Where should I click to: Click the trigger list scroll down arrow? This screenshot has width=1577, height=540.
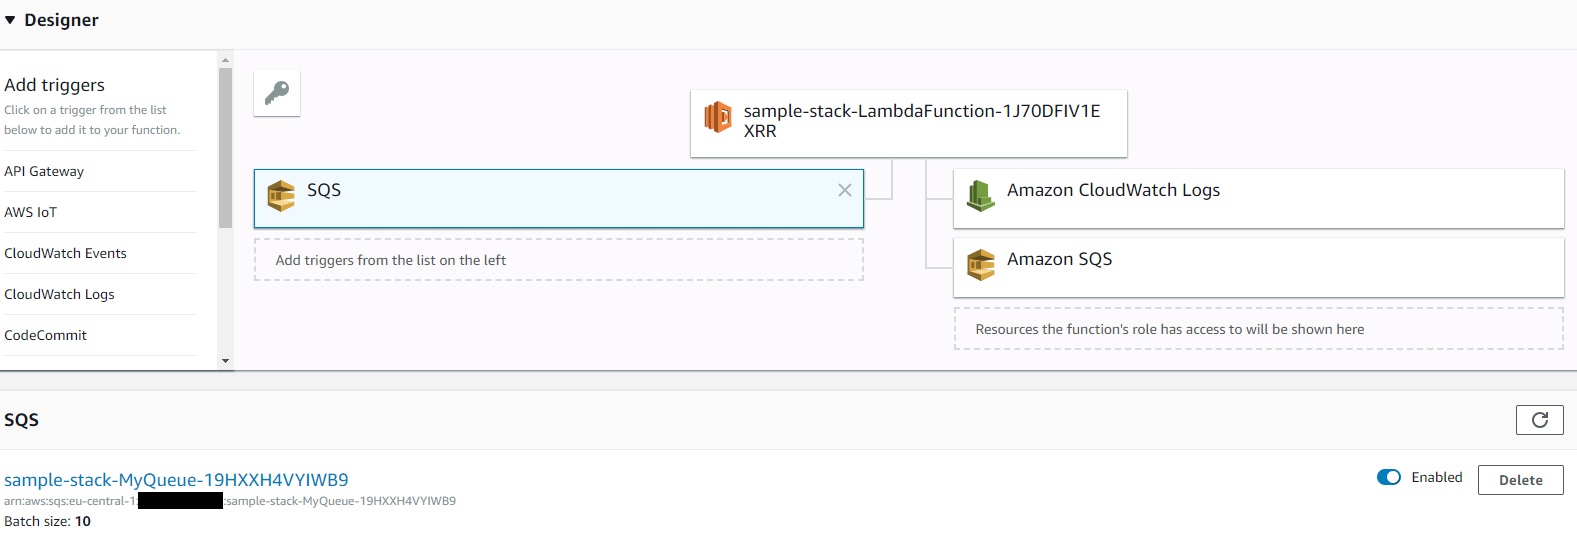point(225,361)
